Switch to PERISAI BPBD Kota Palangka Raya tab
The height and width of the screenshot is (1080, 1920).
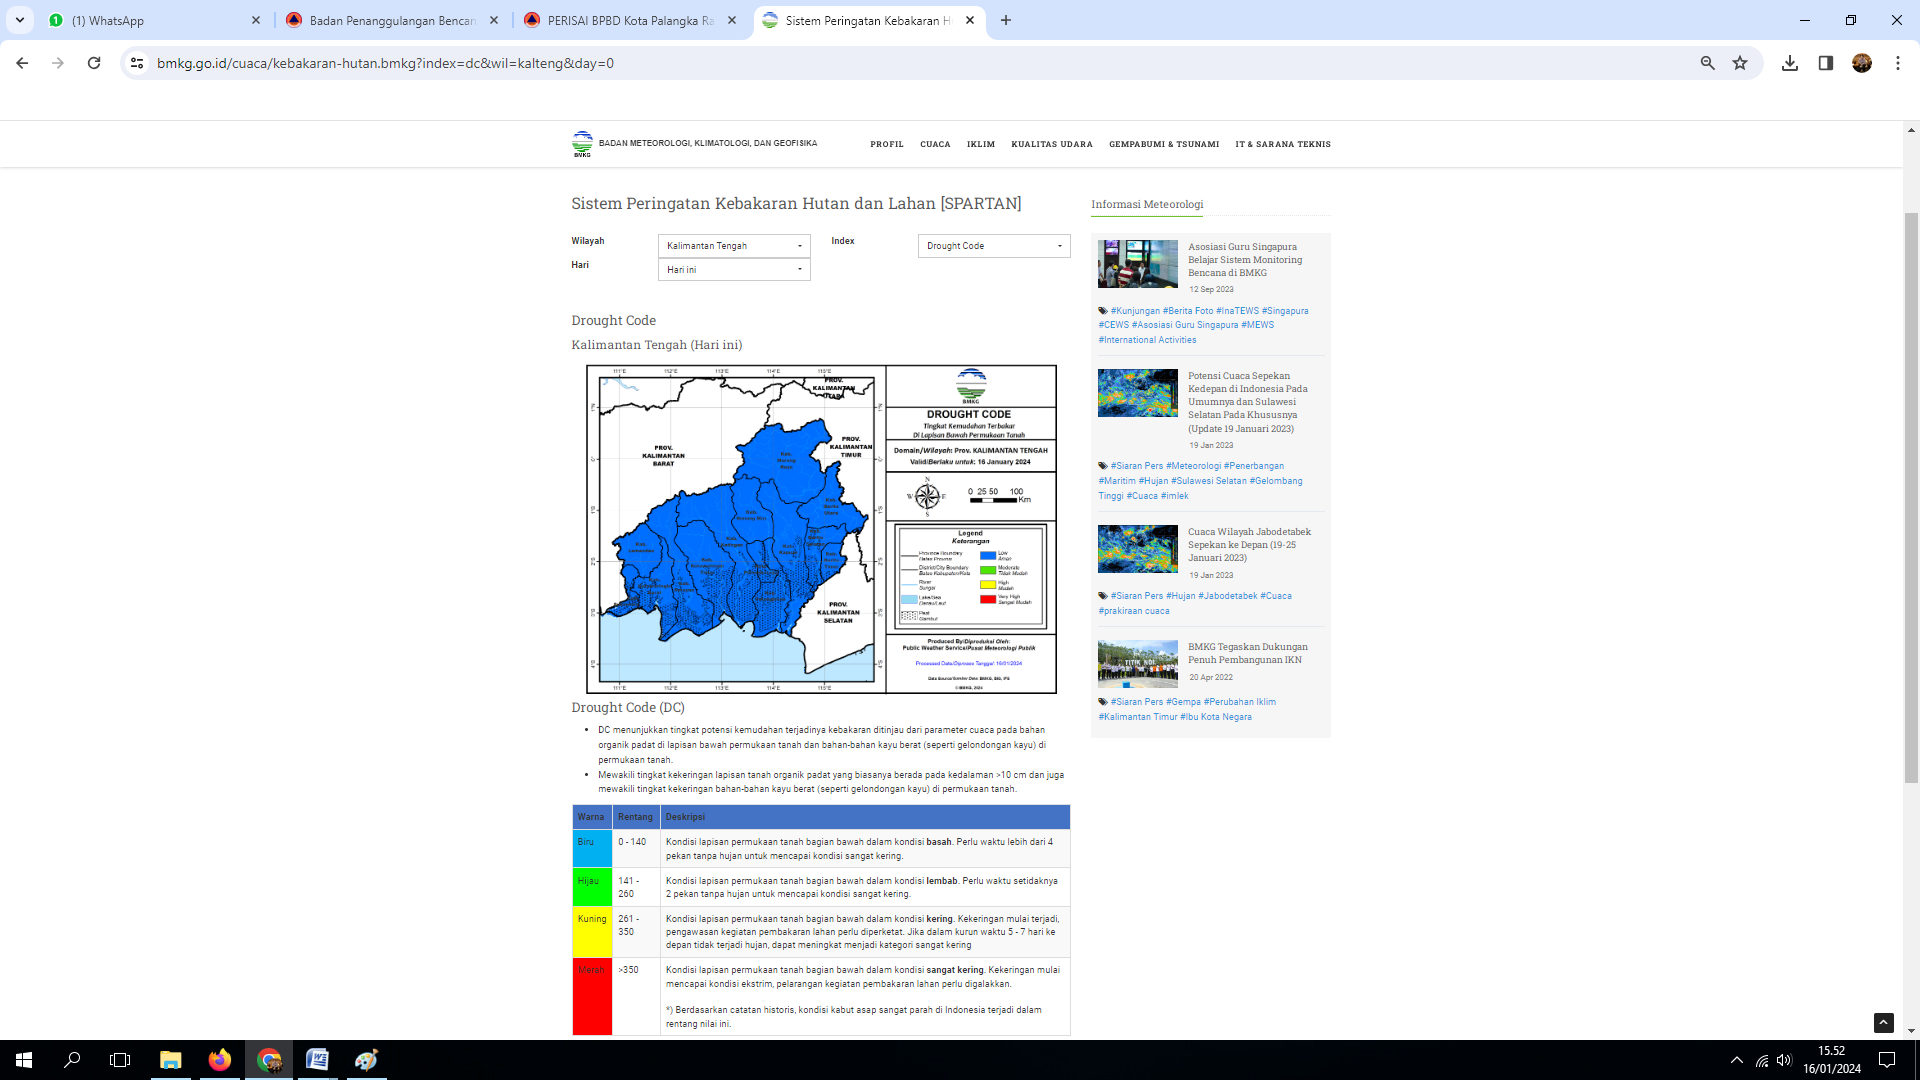[x=631, y=20]
